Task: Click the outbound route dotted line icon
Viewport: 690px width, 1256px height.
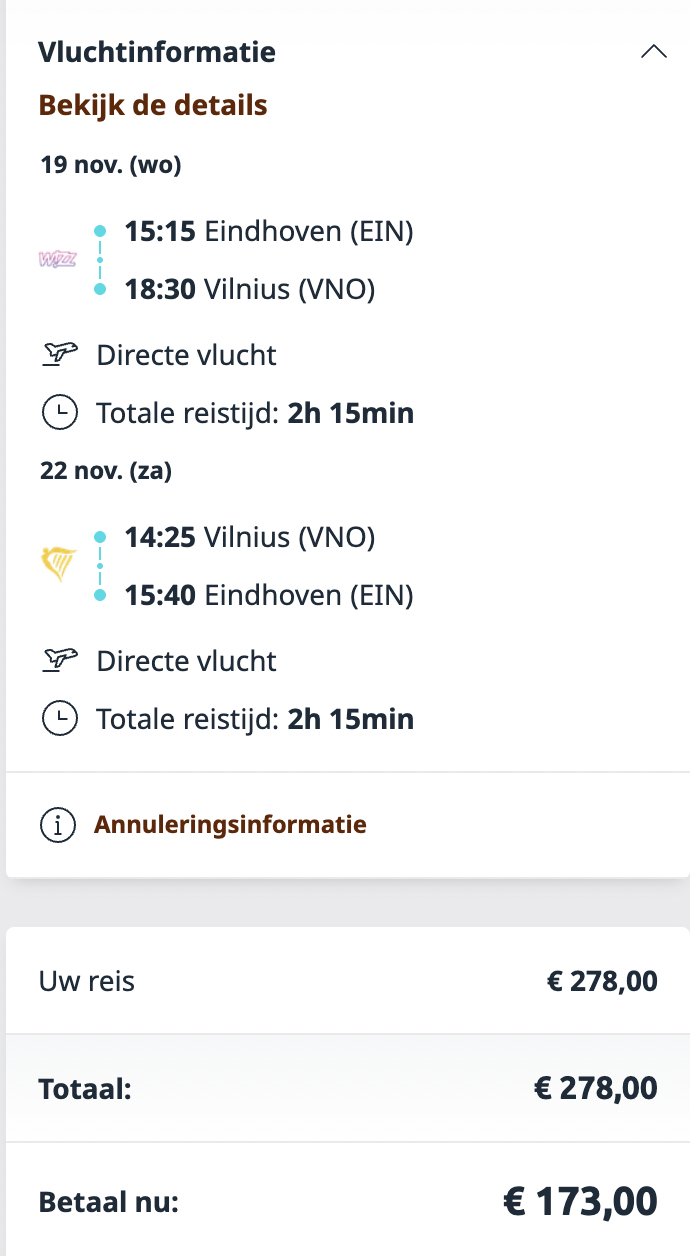Action: coord(100,261)
